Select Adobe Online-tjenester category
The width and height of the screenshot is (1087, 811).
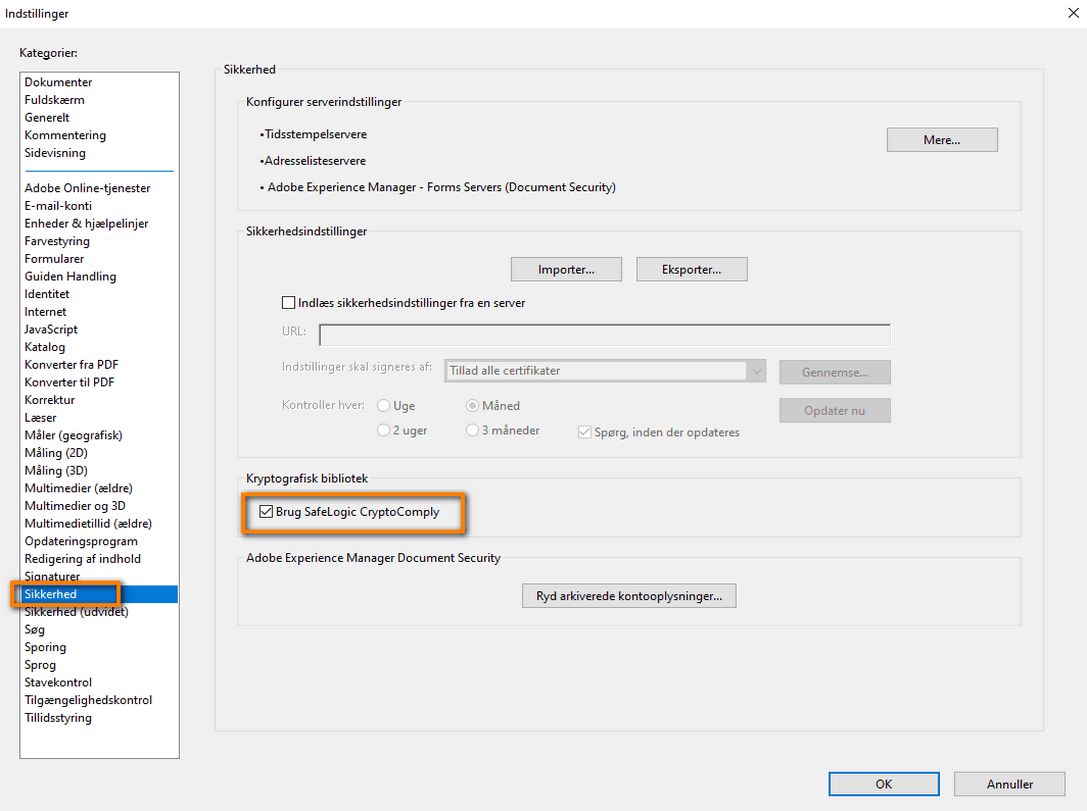tap(87, 188)
